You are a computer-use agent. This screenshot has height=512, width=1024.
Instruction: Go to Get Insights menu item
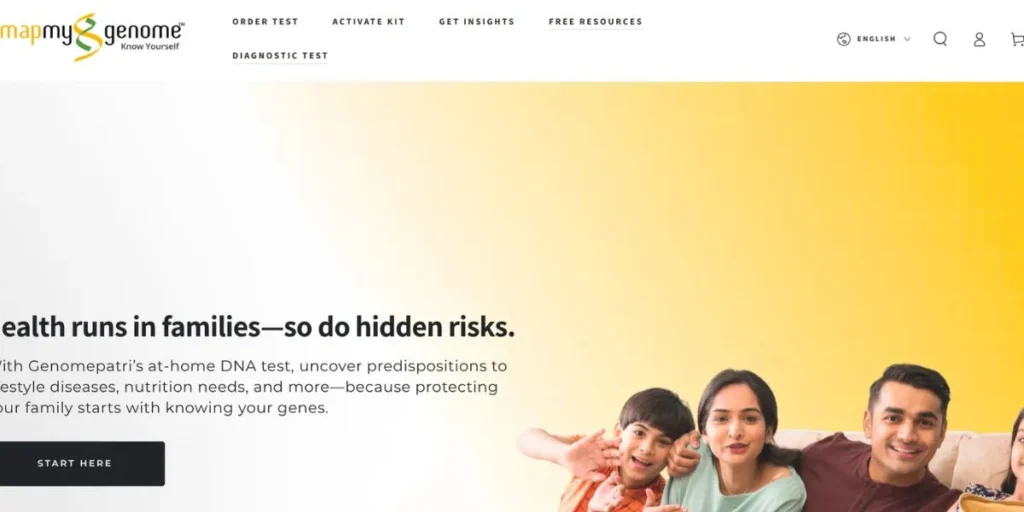pyautogui.click(x=477, y=22)
